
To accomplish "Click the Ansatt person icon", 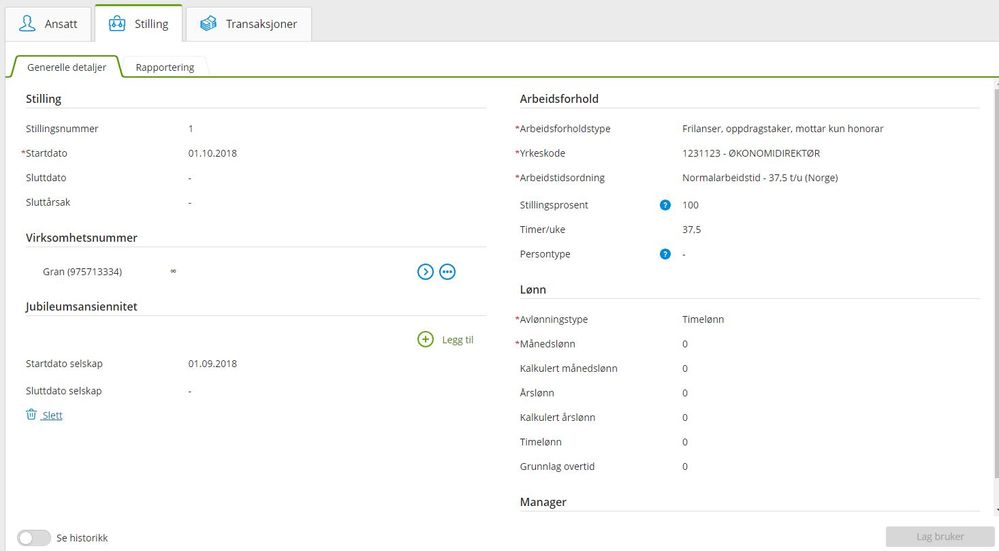I will click(28, 23).
